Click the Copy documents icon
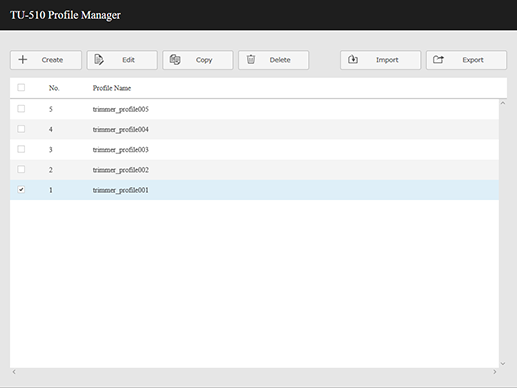 [175, 60]
